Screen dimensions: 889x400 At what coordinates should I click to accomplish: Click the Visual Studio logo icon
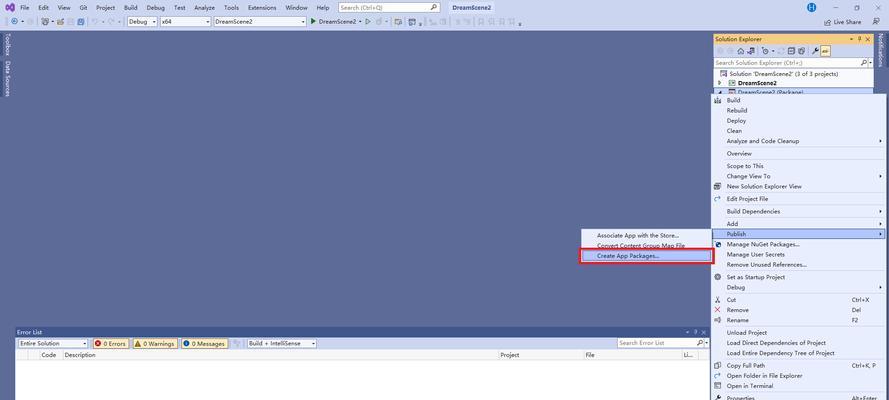10,7
